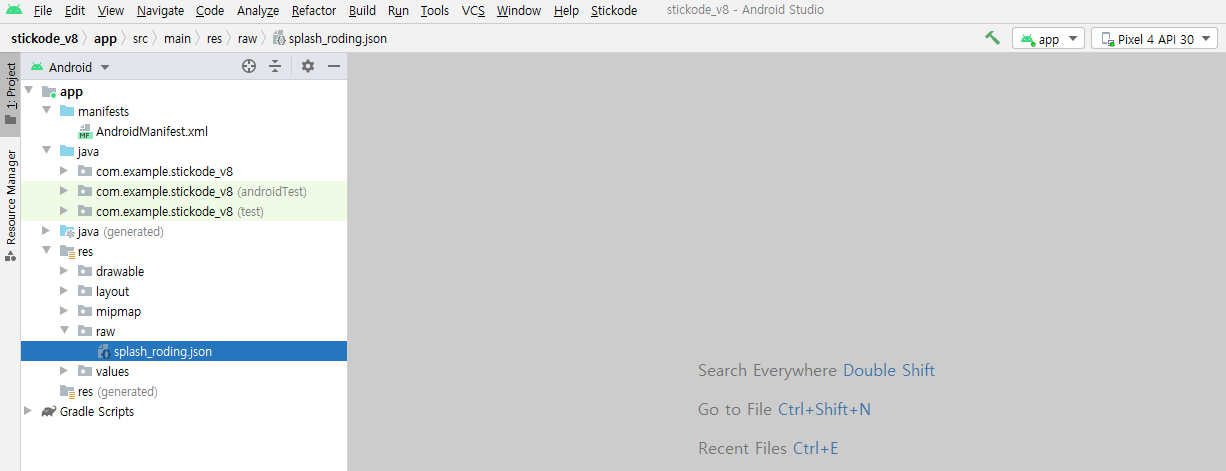This screenshot has width=1226, height=471.
Task: Collapse the res folder arrow
Action: coord(47,251)
